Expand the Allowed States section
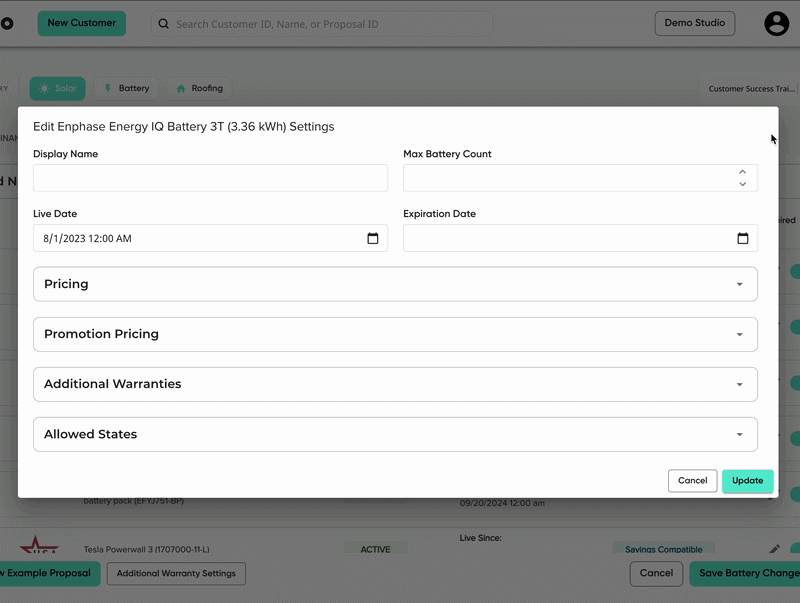The width and height of the screenshot is (800, 603). point(395,434)
